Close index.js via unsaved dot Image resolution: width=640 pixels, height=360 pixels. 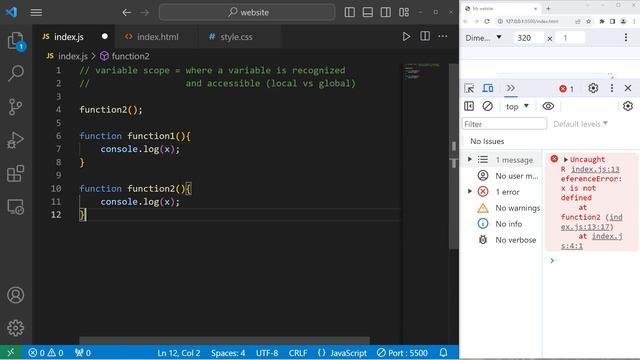pos(104,36)
